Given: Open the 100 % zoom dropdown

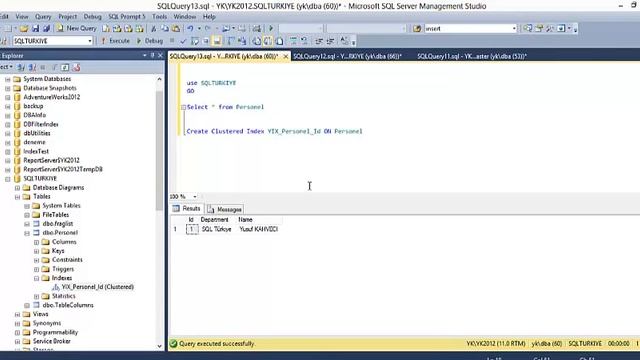Looking at the screenshot, I should click(x=195, y=196).
